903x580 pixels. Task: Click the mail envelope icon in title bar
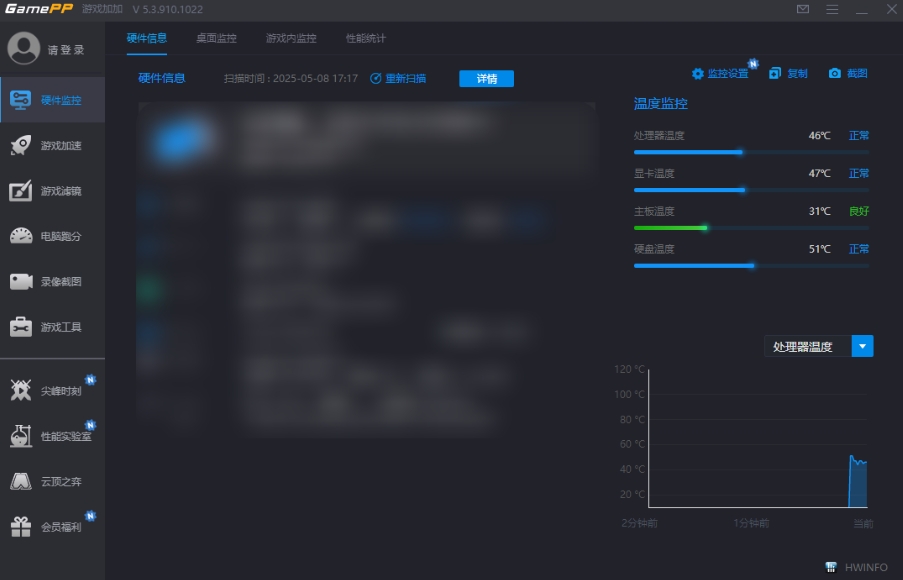tap(803, 9)
